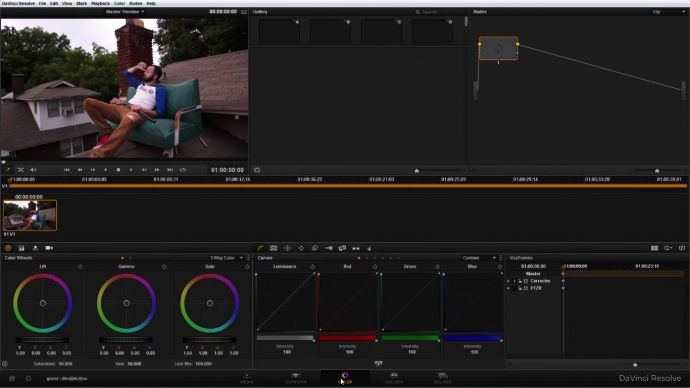Open the RGB Mixer palette icon
This screenshot has height=388, width=690.
point(21,248)
